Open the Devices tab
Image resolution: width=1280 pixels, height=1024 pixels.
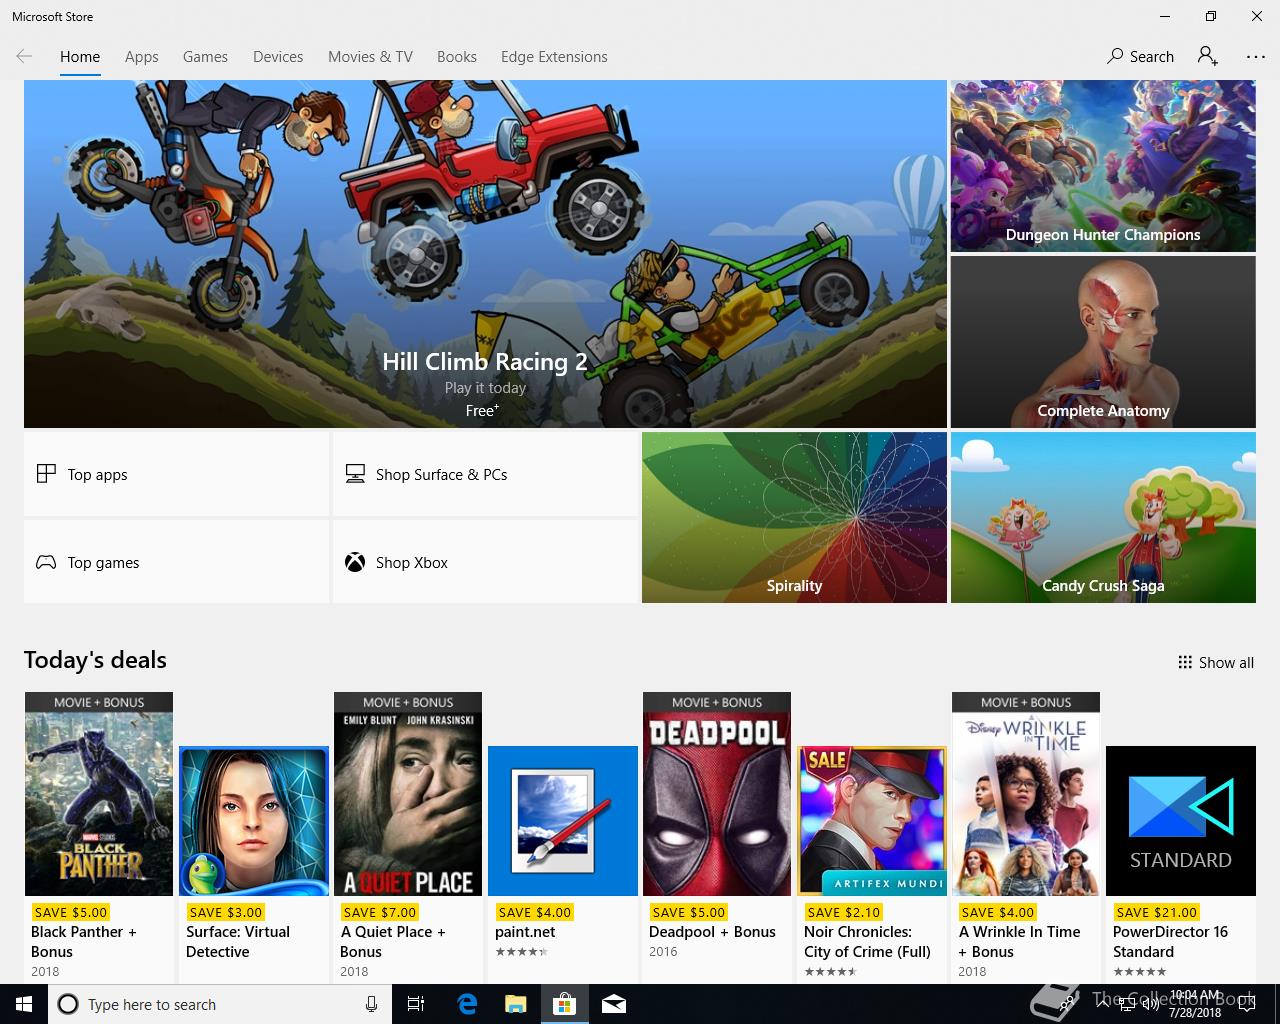(x=278, y=57)
